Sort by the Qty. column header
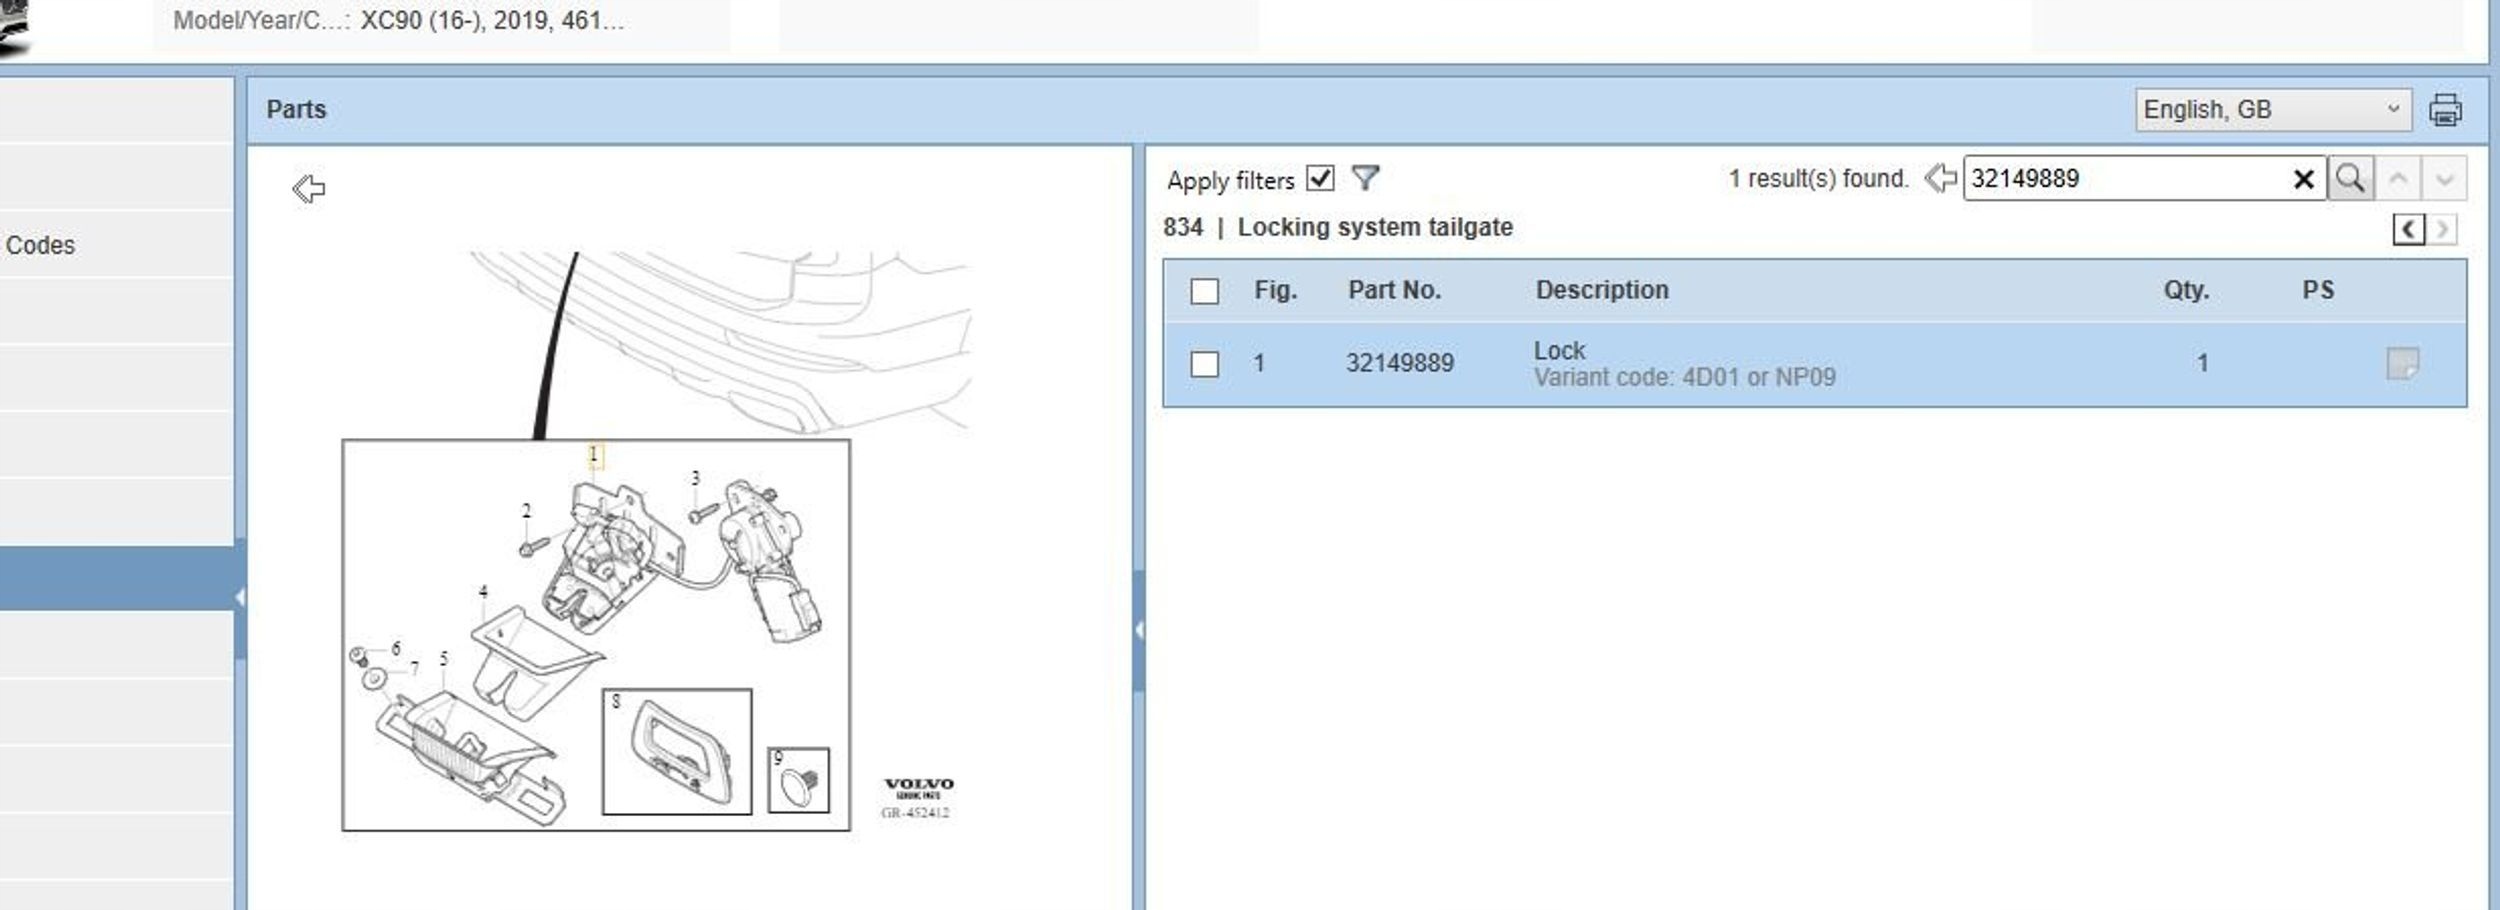The image size is (2500, 910). [2186, 290]
